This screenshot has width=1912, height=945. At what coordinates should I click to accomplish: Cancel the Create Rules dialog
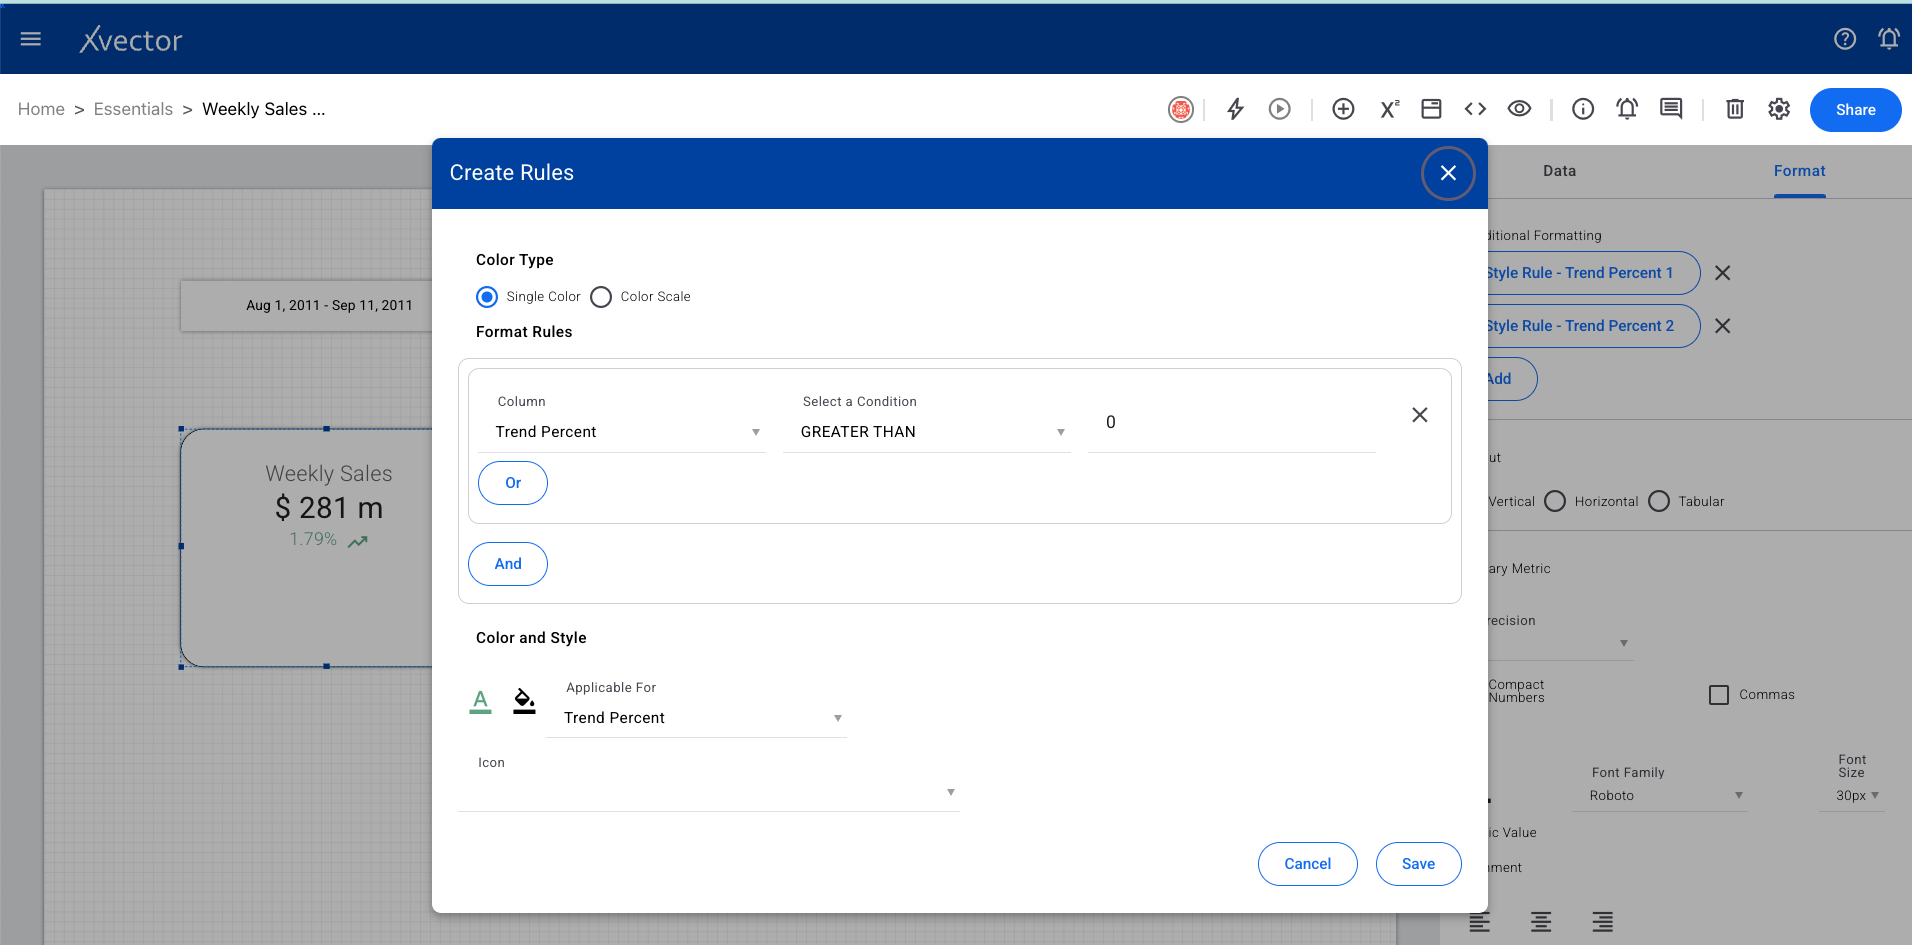pos(1307,864)
